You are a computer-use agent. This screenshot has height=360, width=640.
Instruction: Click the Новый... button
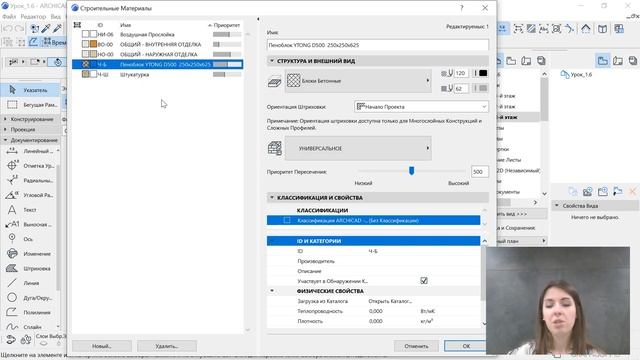click(x=102, y=346)
